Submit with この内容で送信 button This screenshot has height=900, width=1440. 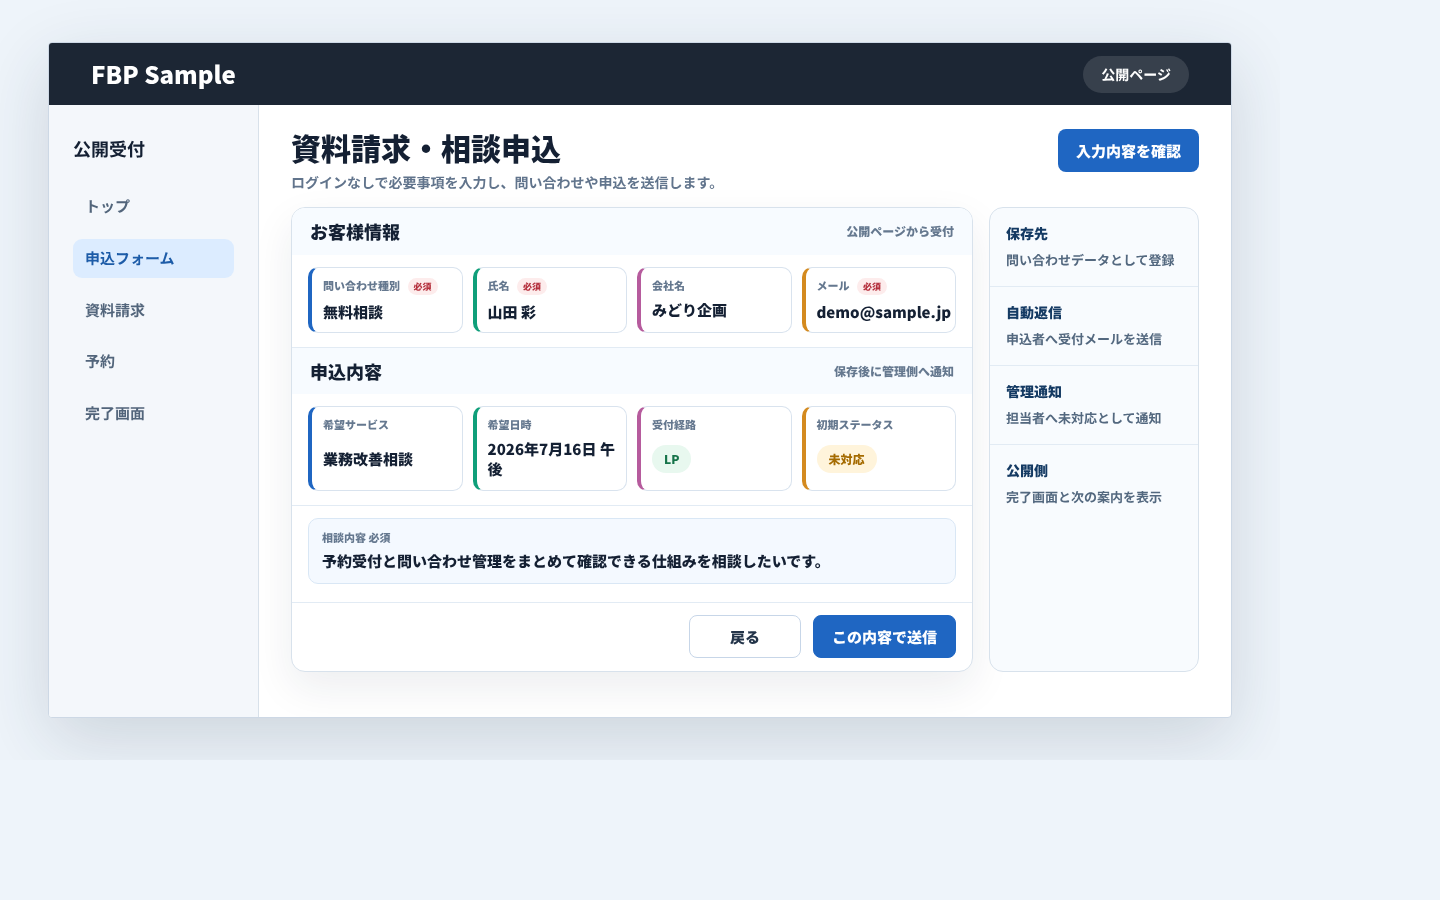pos(884,637)
